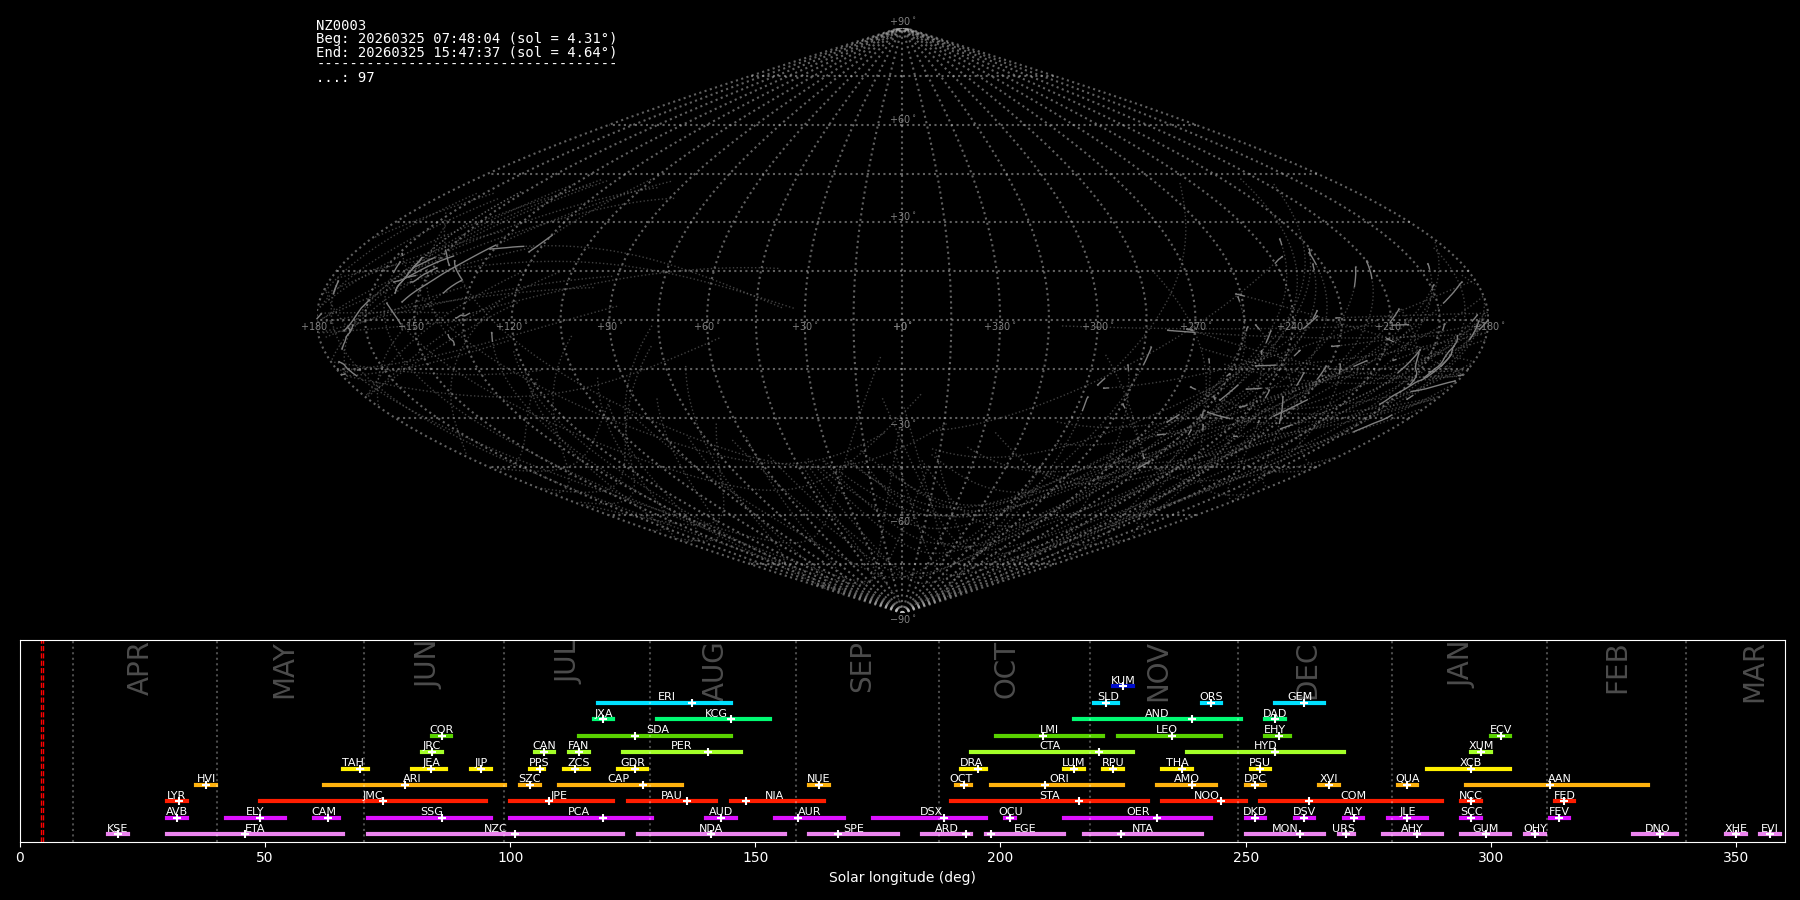Click the KSE shower label
1800x900 pixels.
pyautogui.click(x=117, y=829)
